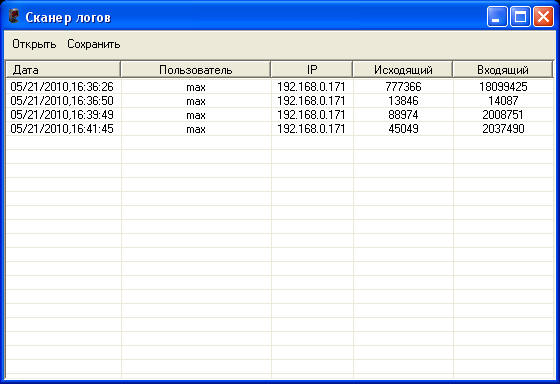Click IP 192.168.0.171 in the 16:39:49 row
The height and width of the screenshot is (384, 560).
coord(311,115)
